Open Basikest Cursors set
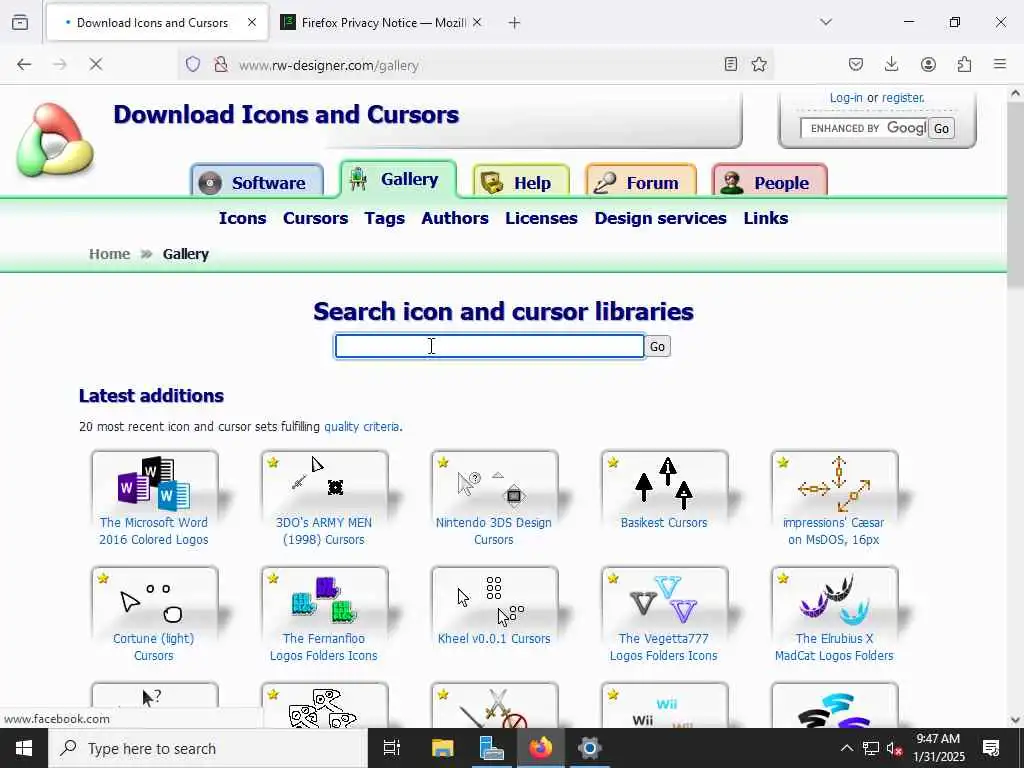 (x=664, y=490)
